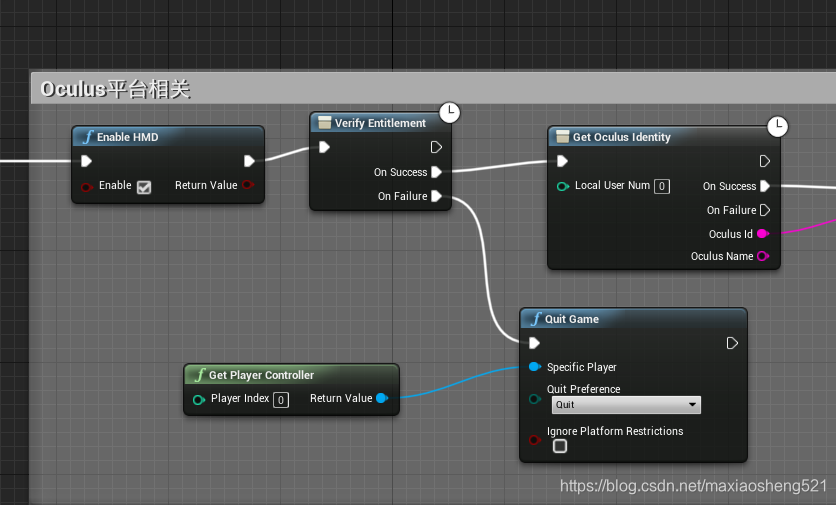The height and width of the screenshot is (505, 836).
Task: Click the Oculus Name output pin
Action: [x=763, y=256]
